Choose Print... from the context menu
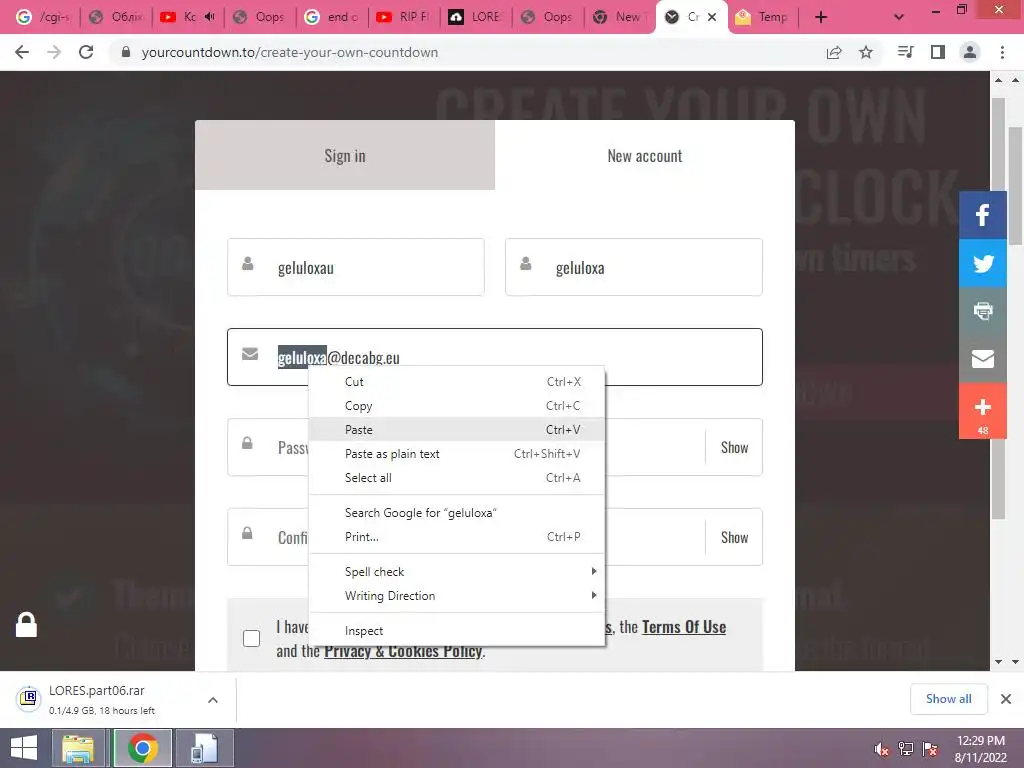Viewport: 1024px width, 768px height. coord(456,536)
